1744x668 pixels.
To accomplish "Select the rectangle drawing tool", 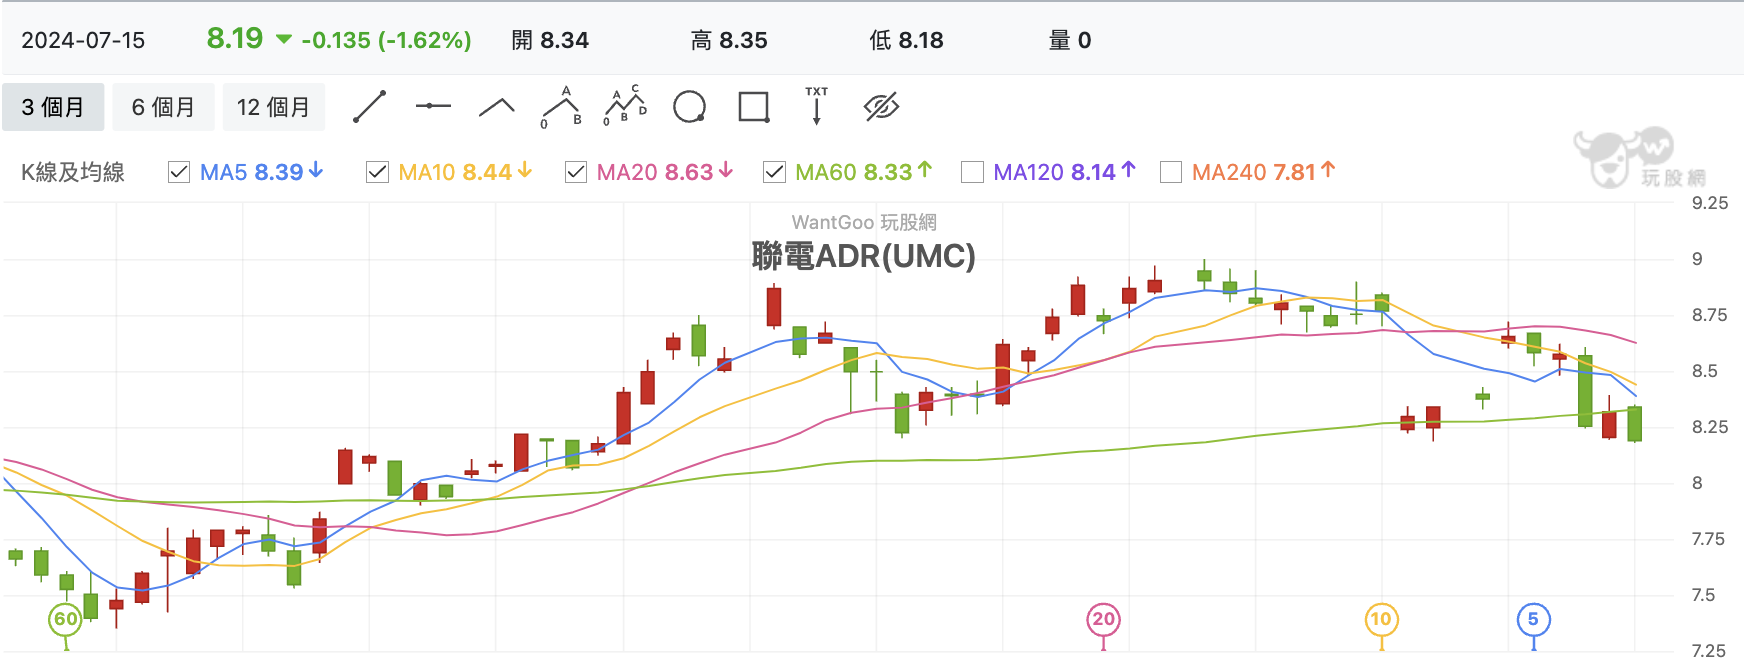I will coord(753,107).
